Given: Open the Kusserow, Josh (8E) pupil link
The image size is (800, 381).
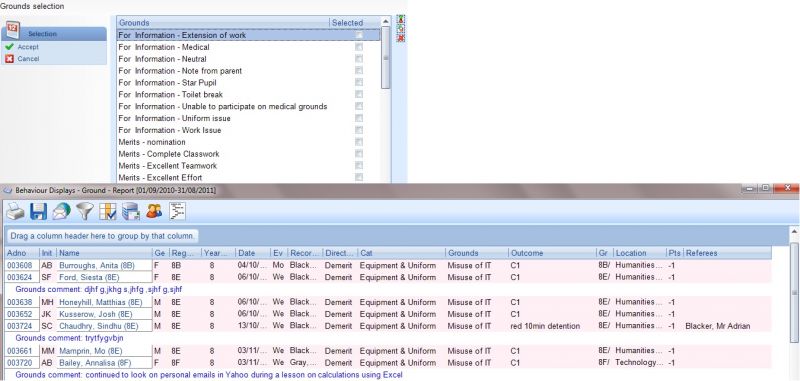Looking at the screenshot, I should coord(95,314).
